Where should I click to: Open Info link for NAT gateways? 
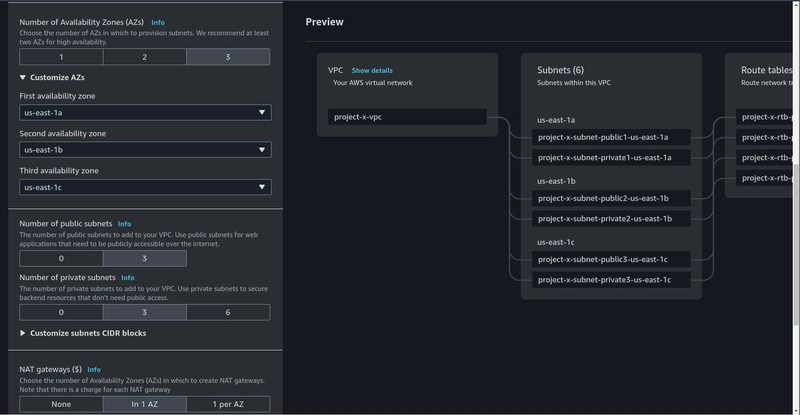[x=94, y=370]
